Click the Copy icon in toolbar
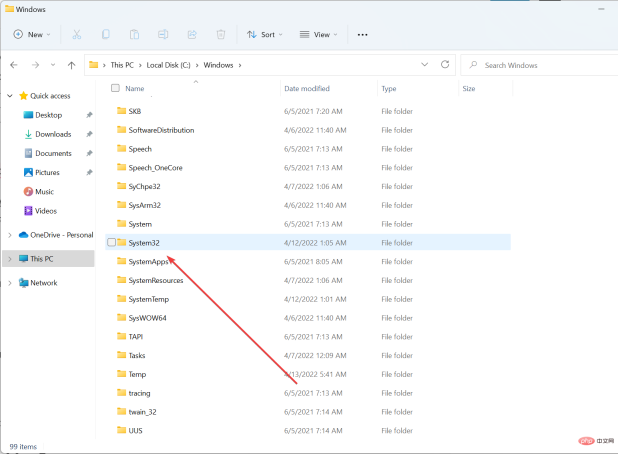Viewport: 618px width, 454px height. click(103, 34)
